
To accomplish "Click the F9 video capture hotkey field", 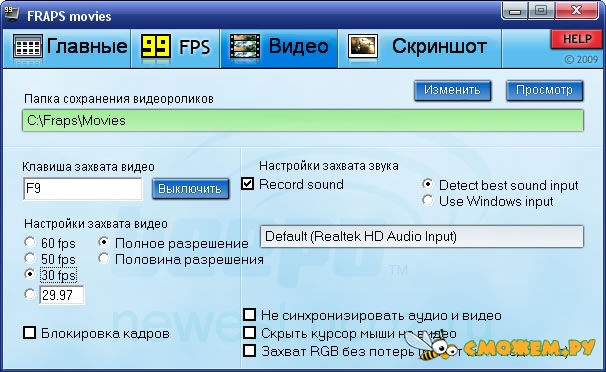I will [x=83, y=189].
